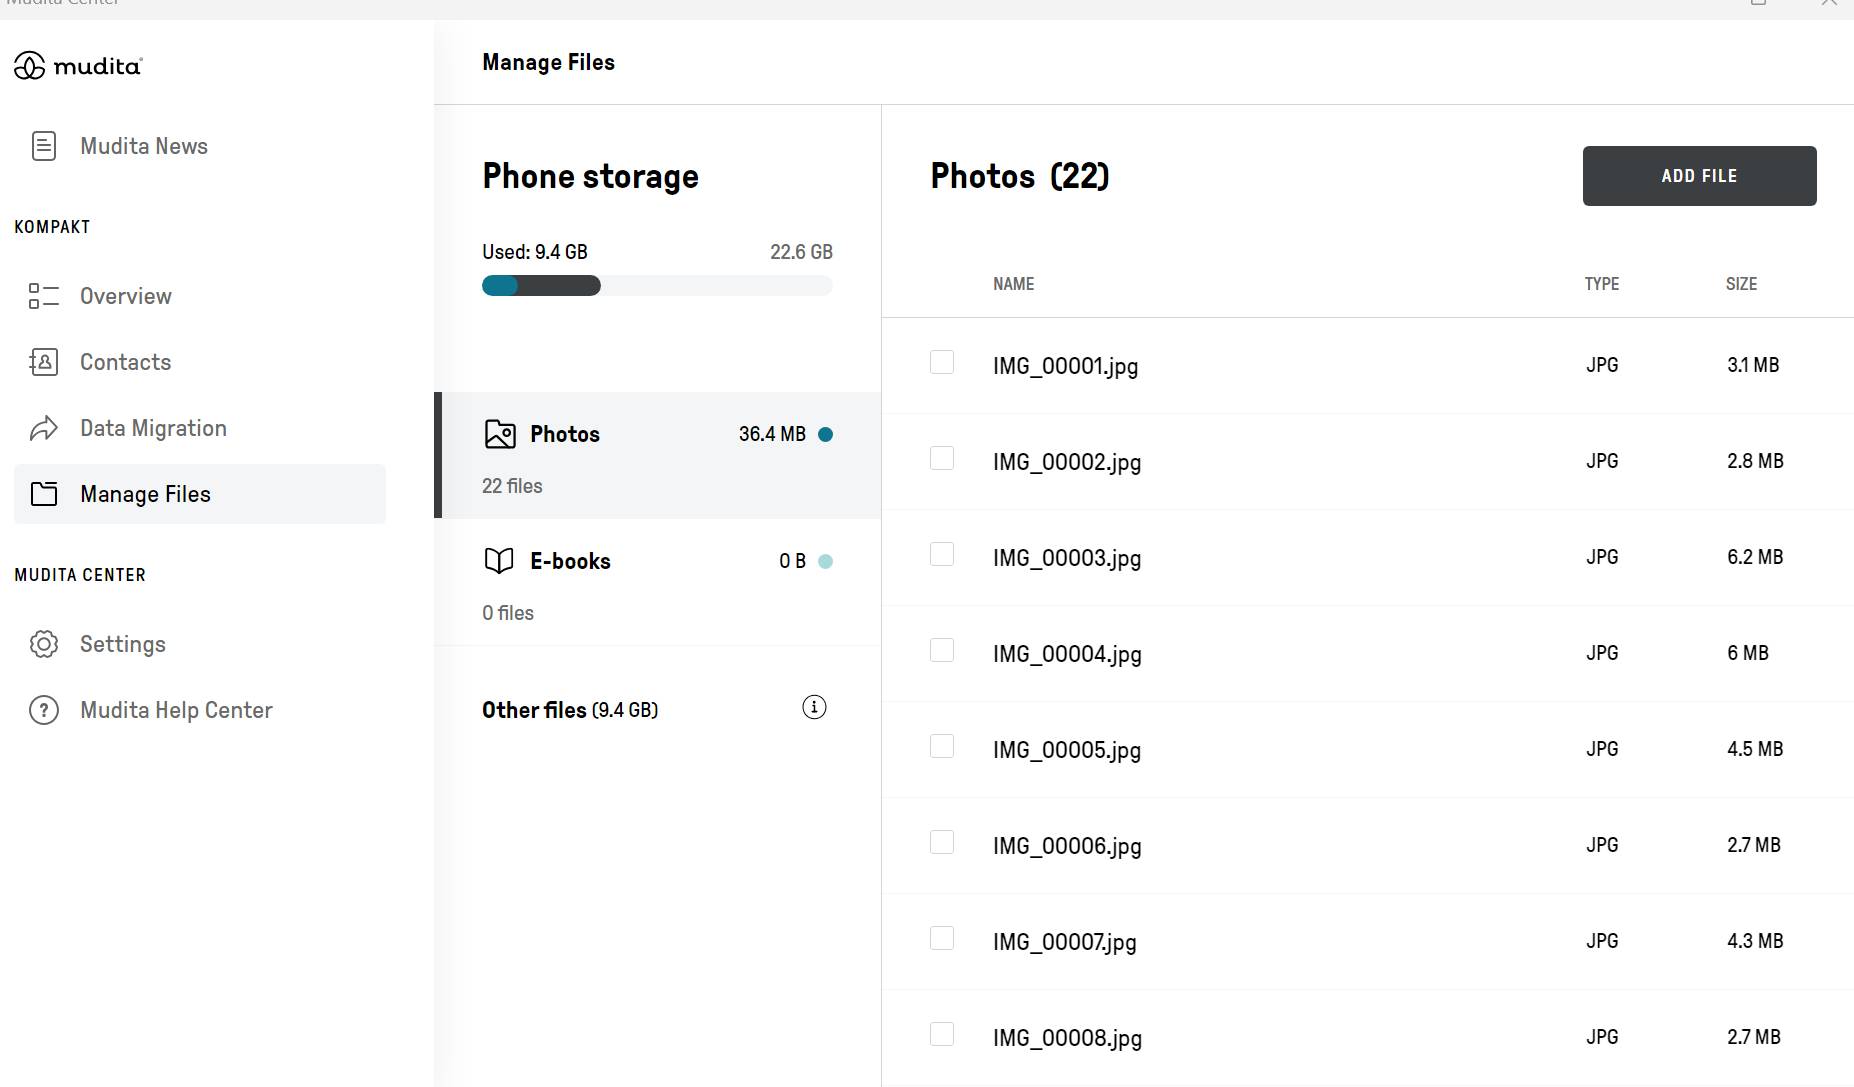Click the Settings gear icon
The height and width of the screenshot is (1087, 1854).
[x=44, y=644]
